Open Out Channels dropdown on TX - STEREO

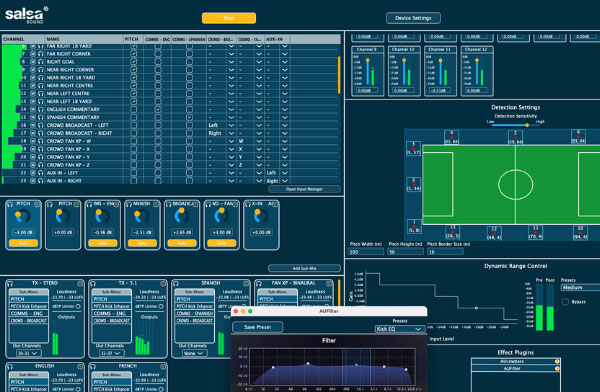coord(29,353)
